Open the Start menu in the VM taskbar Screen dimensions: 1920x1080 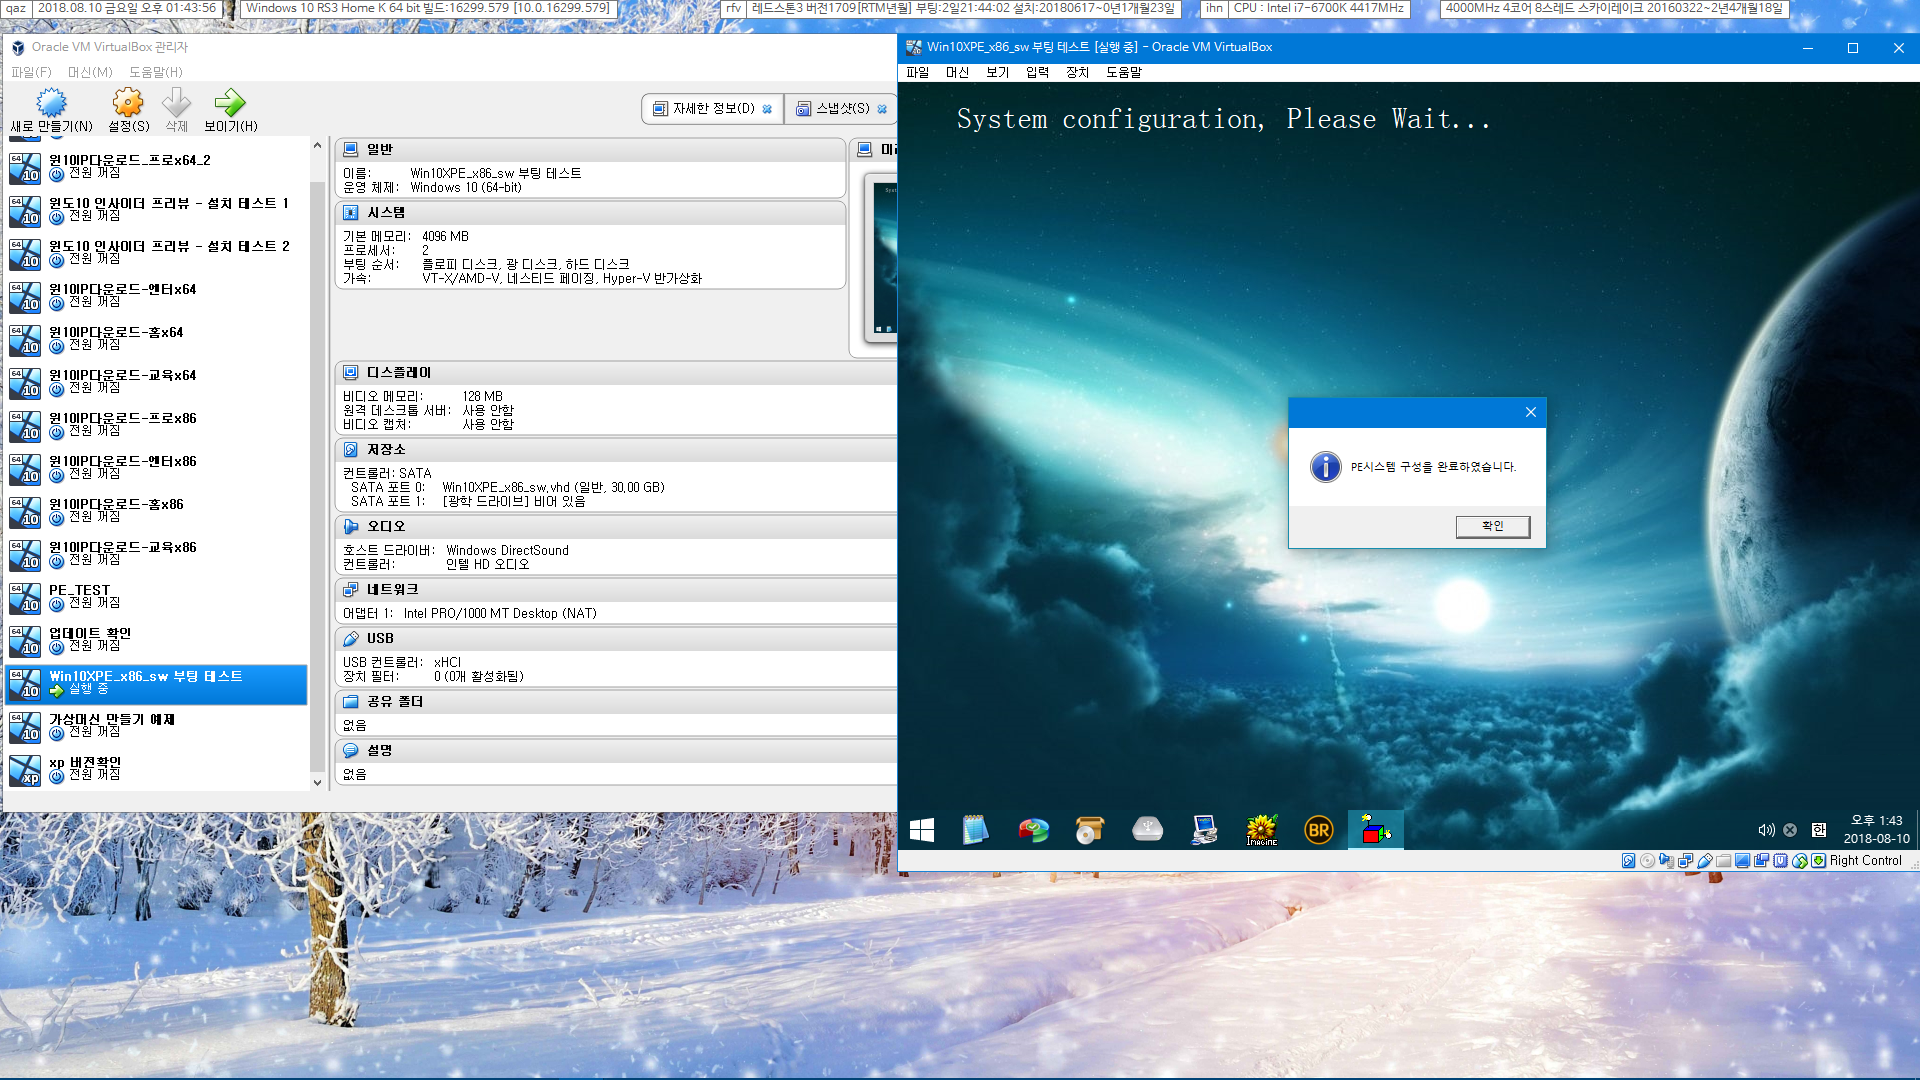[922, 830]
